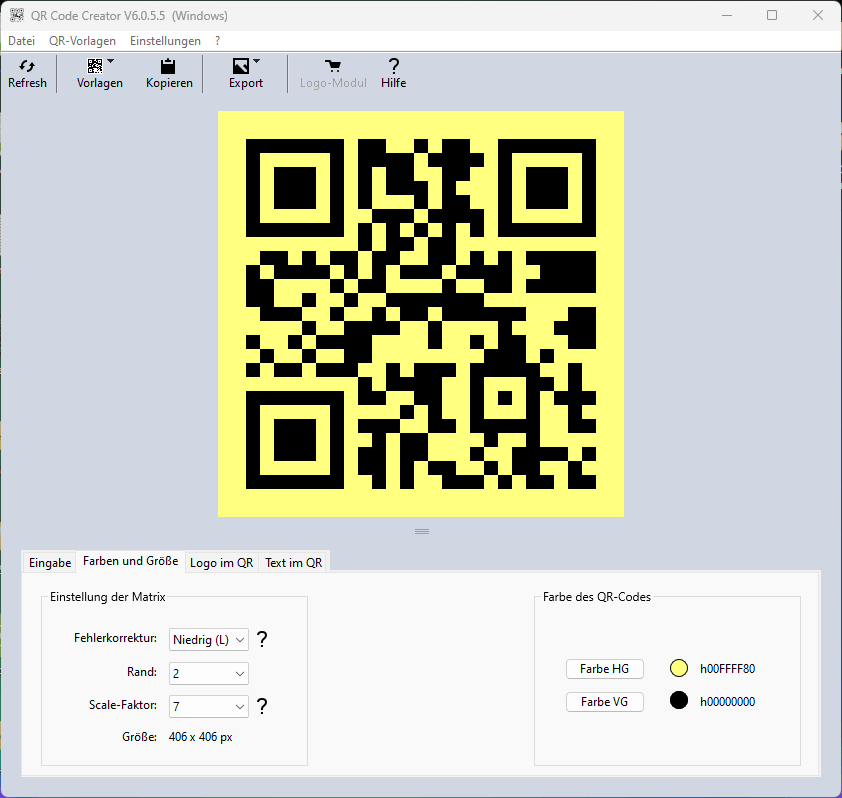Viewport: 842px width, 798px height.
Task: Select the Farben und Größe tab
Action: [x=130, y=561]
